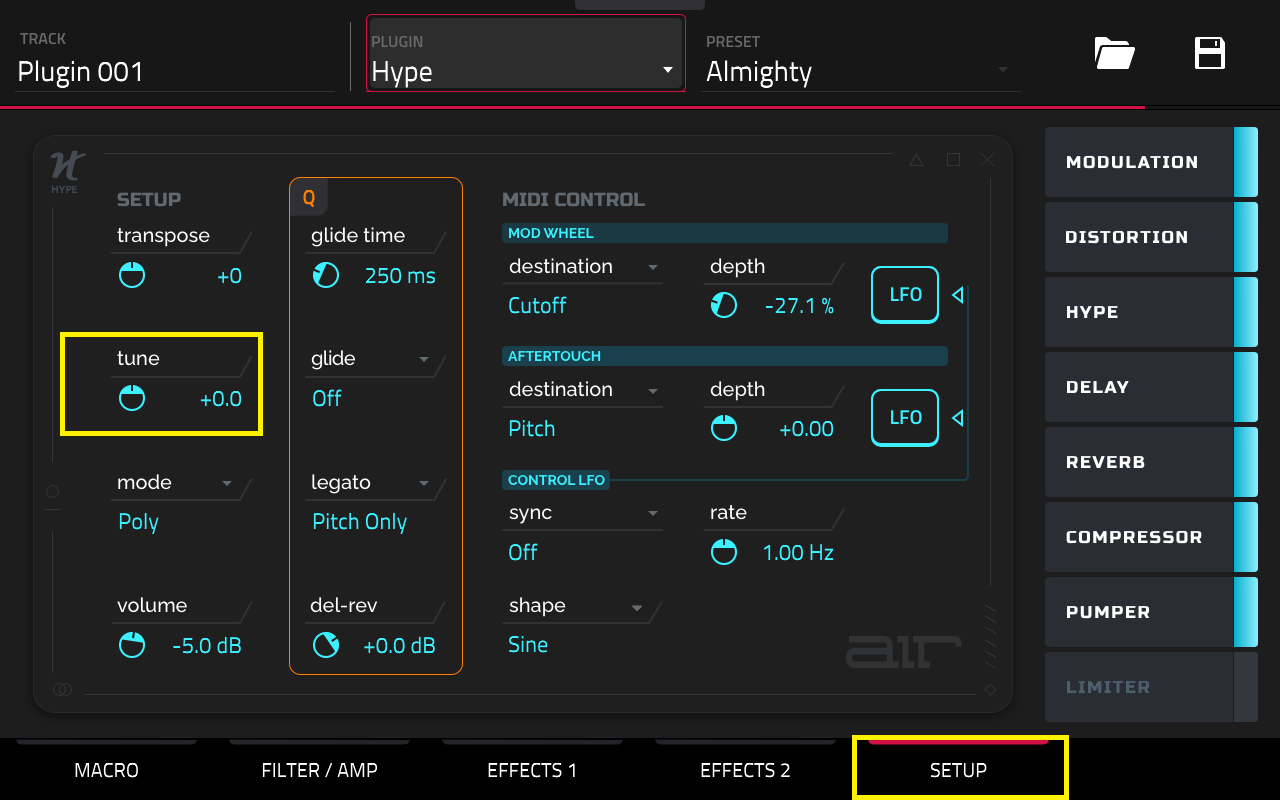Click the square icon at panel top right
This screenshot has width=1280, height=800.
pos(953,160)
